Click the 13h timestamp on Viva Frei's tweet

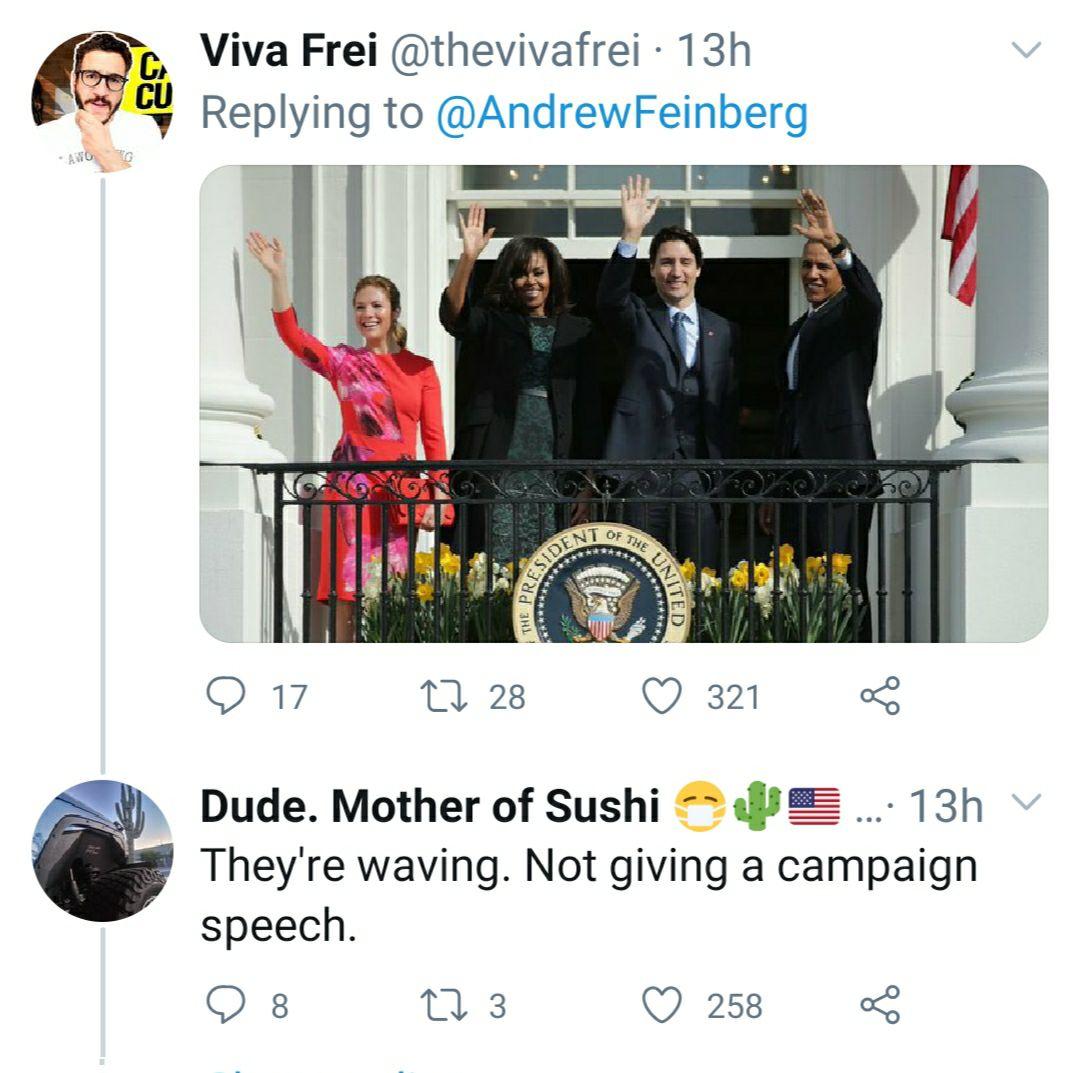[714, 51]
